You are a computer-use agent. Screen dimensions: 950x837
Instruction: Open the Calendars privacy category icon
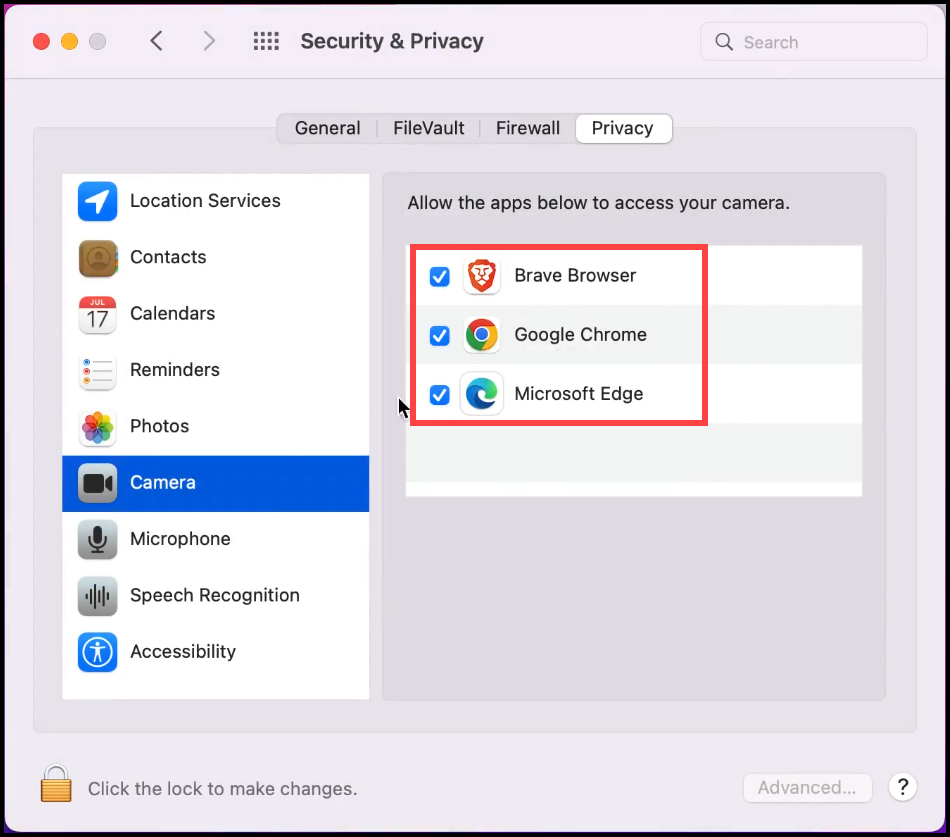[98, 314]
